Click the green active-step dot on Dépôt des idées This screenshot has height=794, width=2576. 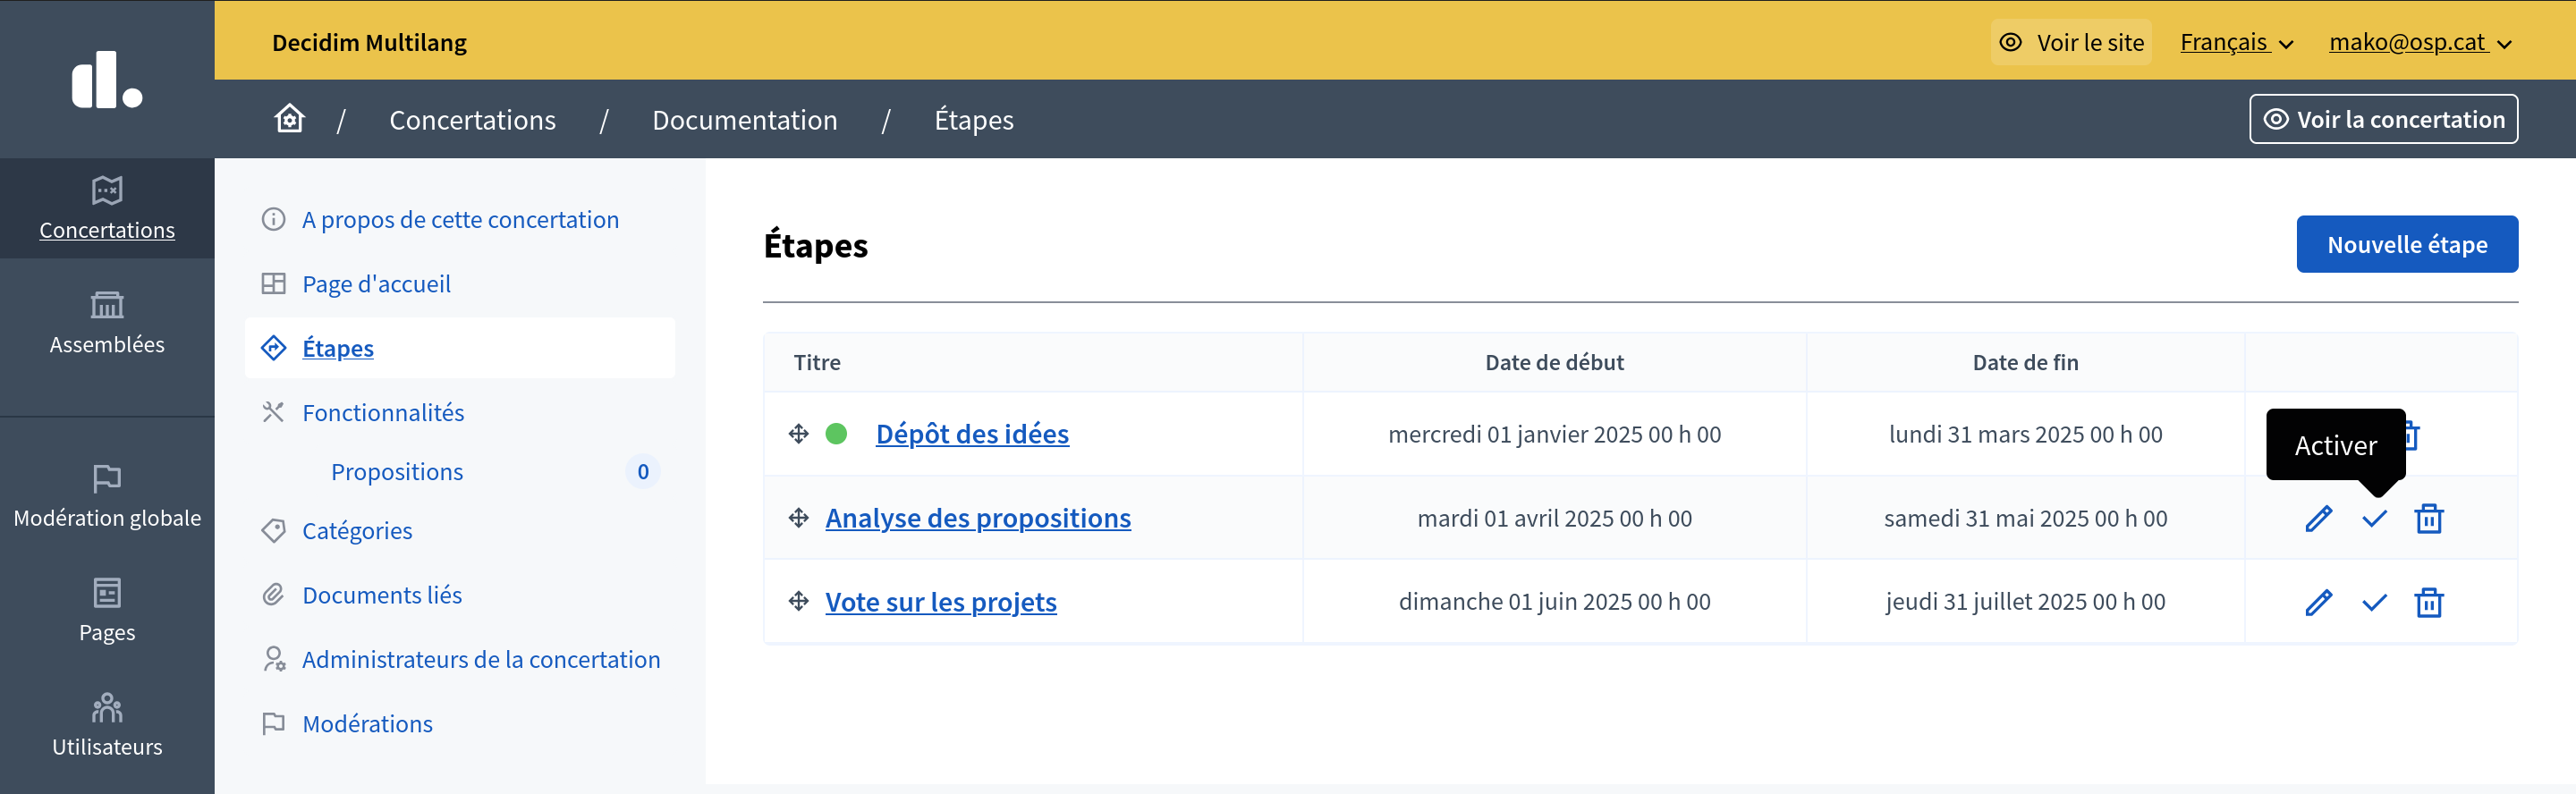pos(836,434)
